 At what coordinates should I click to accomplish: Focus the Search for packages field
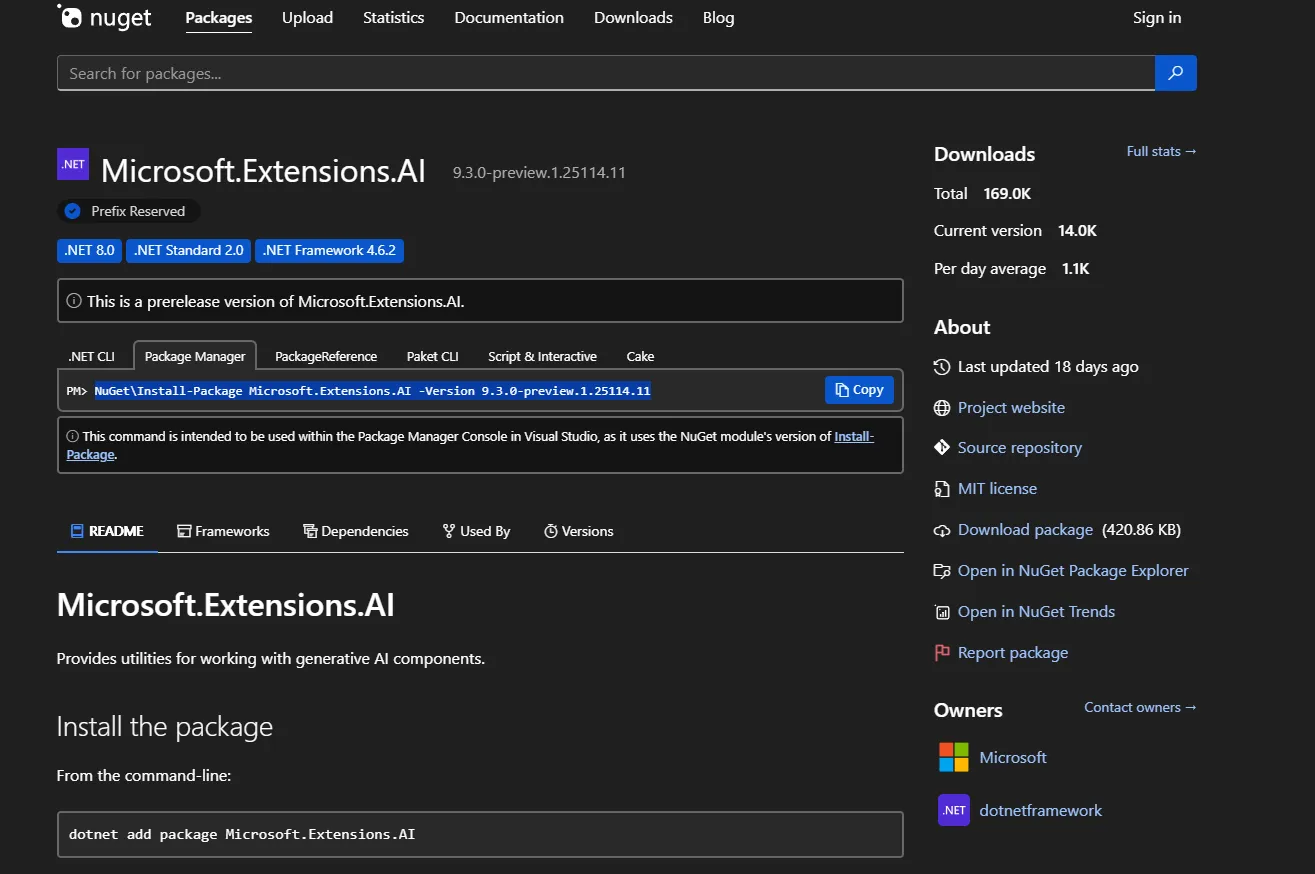pos(606,73)
